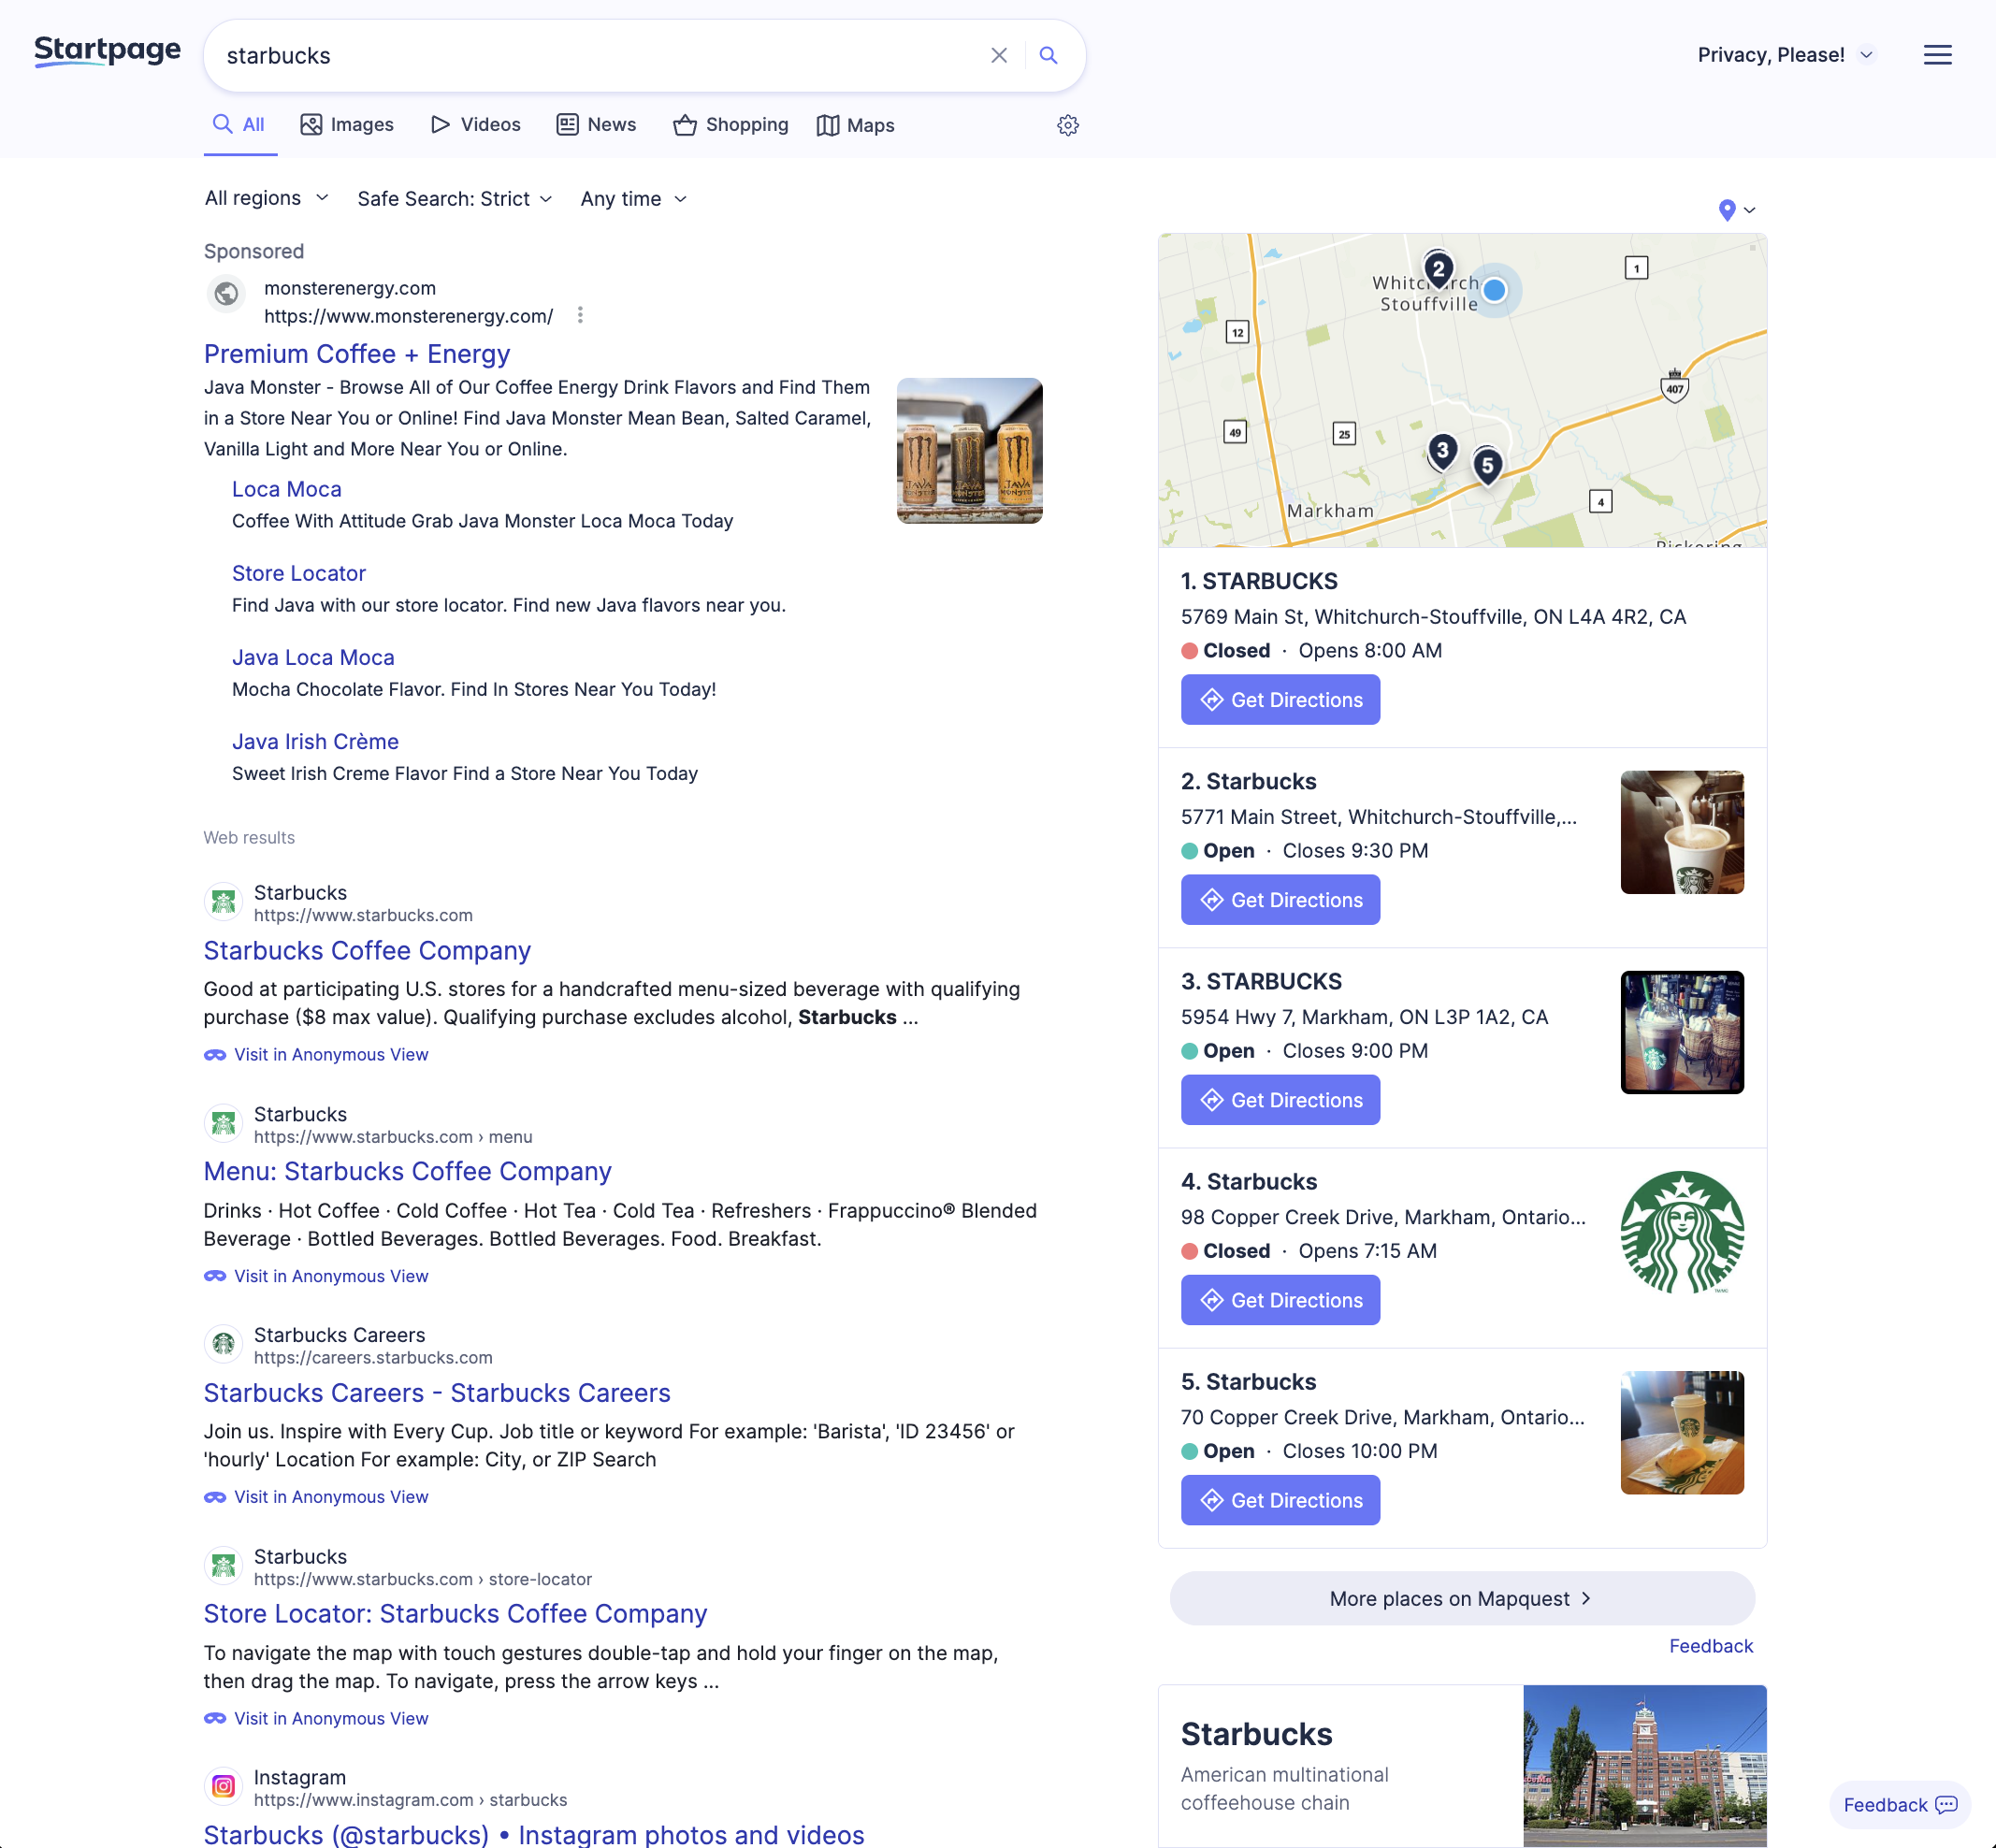The width and height of the screenshot is (1996, 1848).
Task: Click the Instagram favicon
Action: point(223,1786)
